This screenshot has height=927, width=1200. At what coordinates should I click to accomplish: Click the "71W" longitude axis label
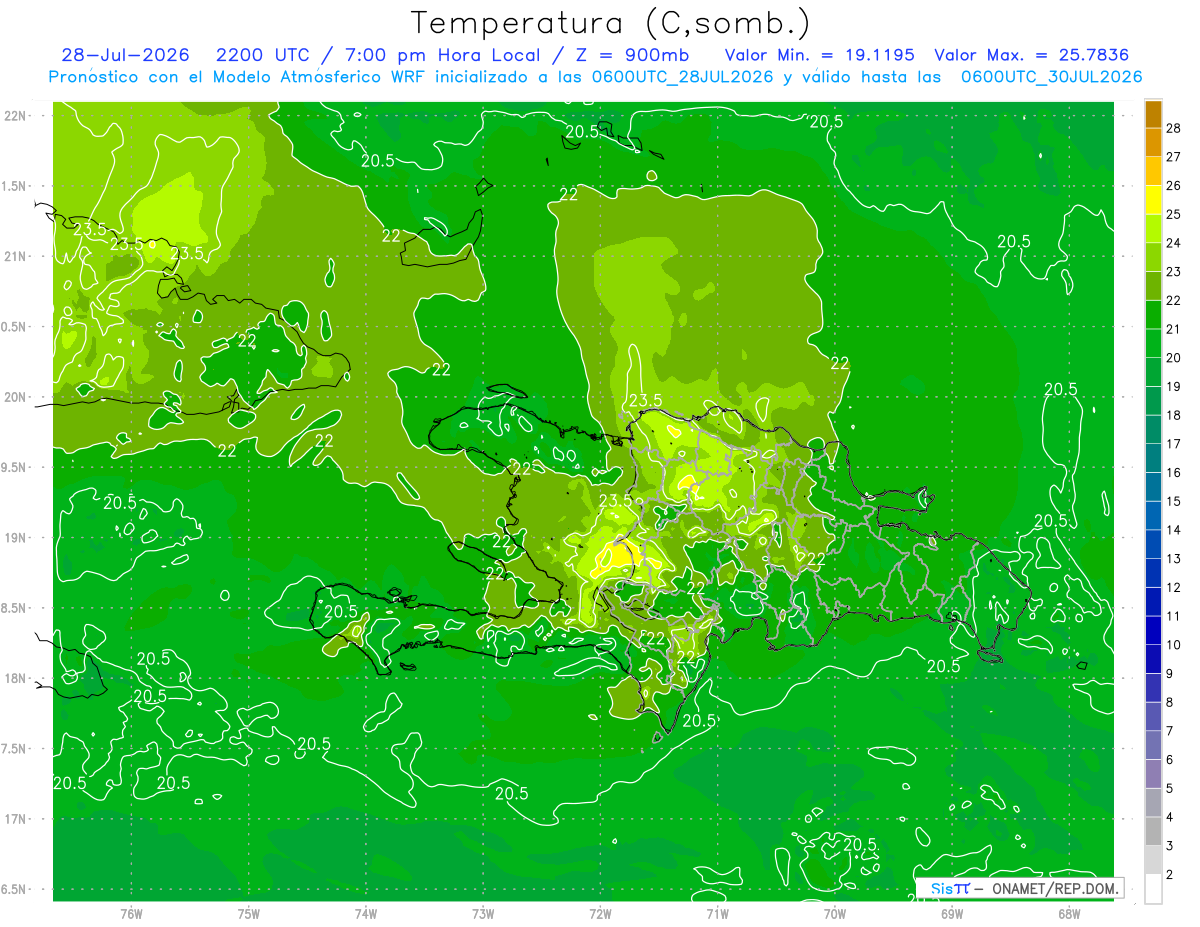coord(717,914)
